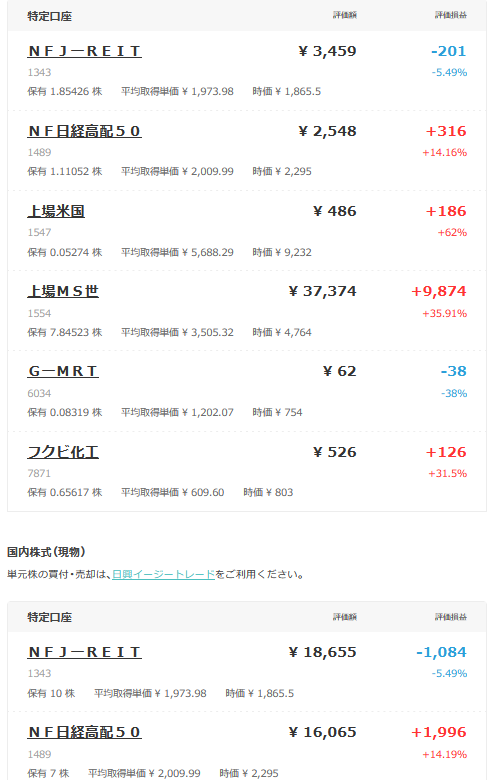This screenshot has width=495, height=780.
Task: Open NF日経高配50 link holding 7 株
Action: [x=84, y=732]
